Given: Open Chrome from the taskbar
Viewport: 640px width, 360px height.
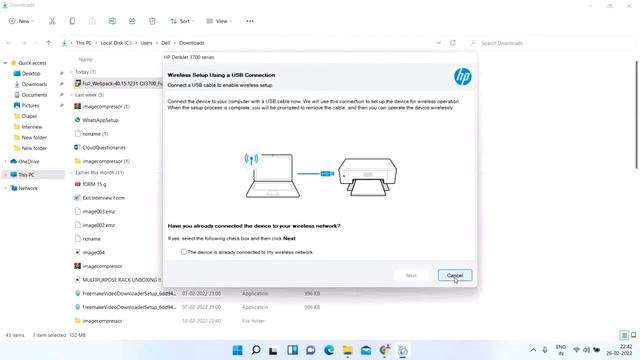Looking at the screenshot, I should [x=384, y=350].
